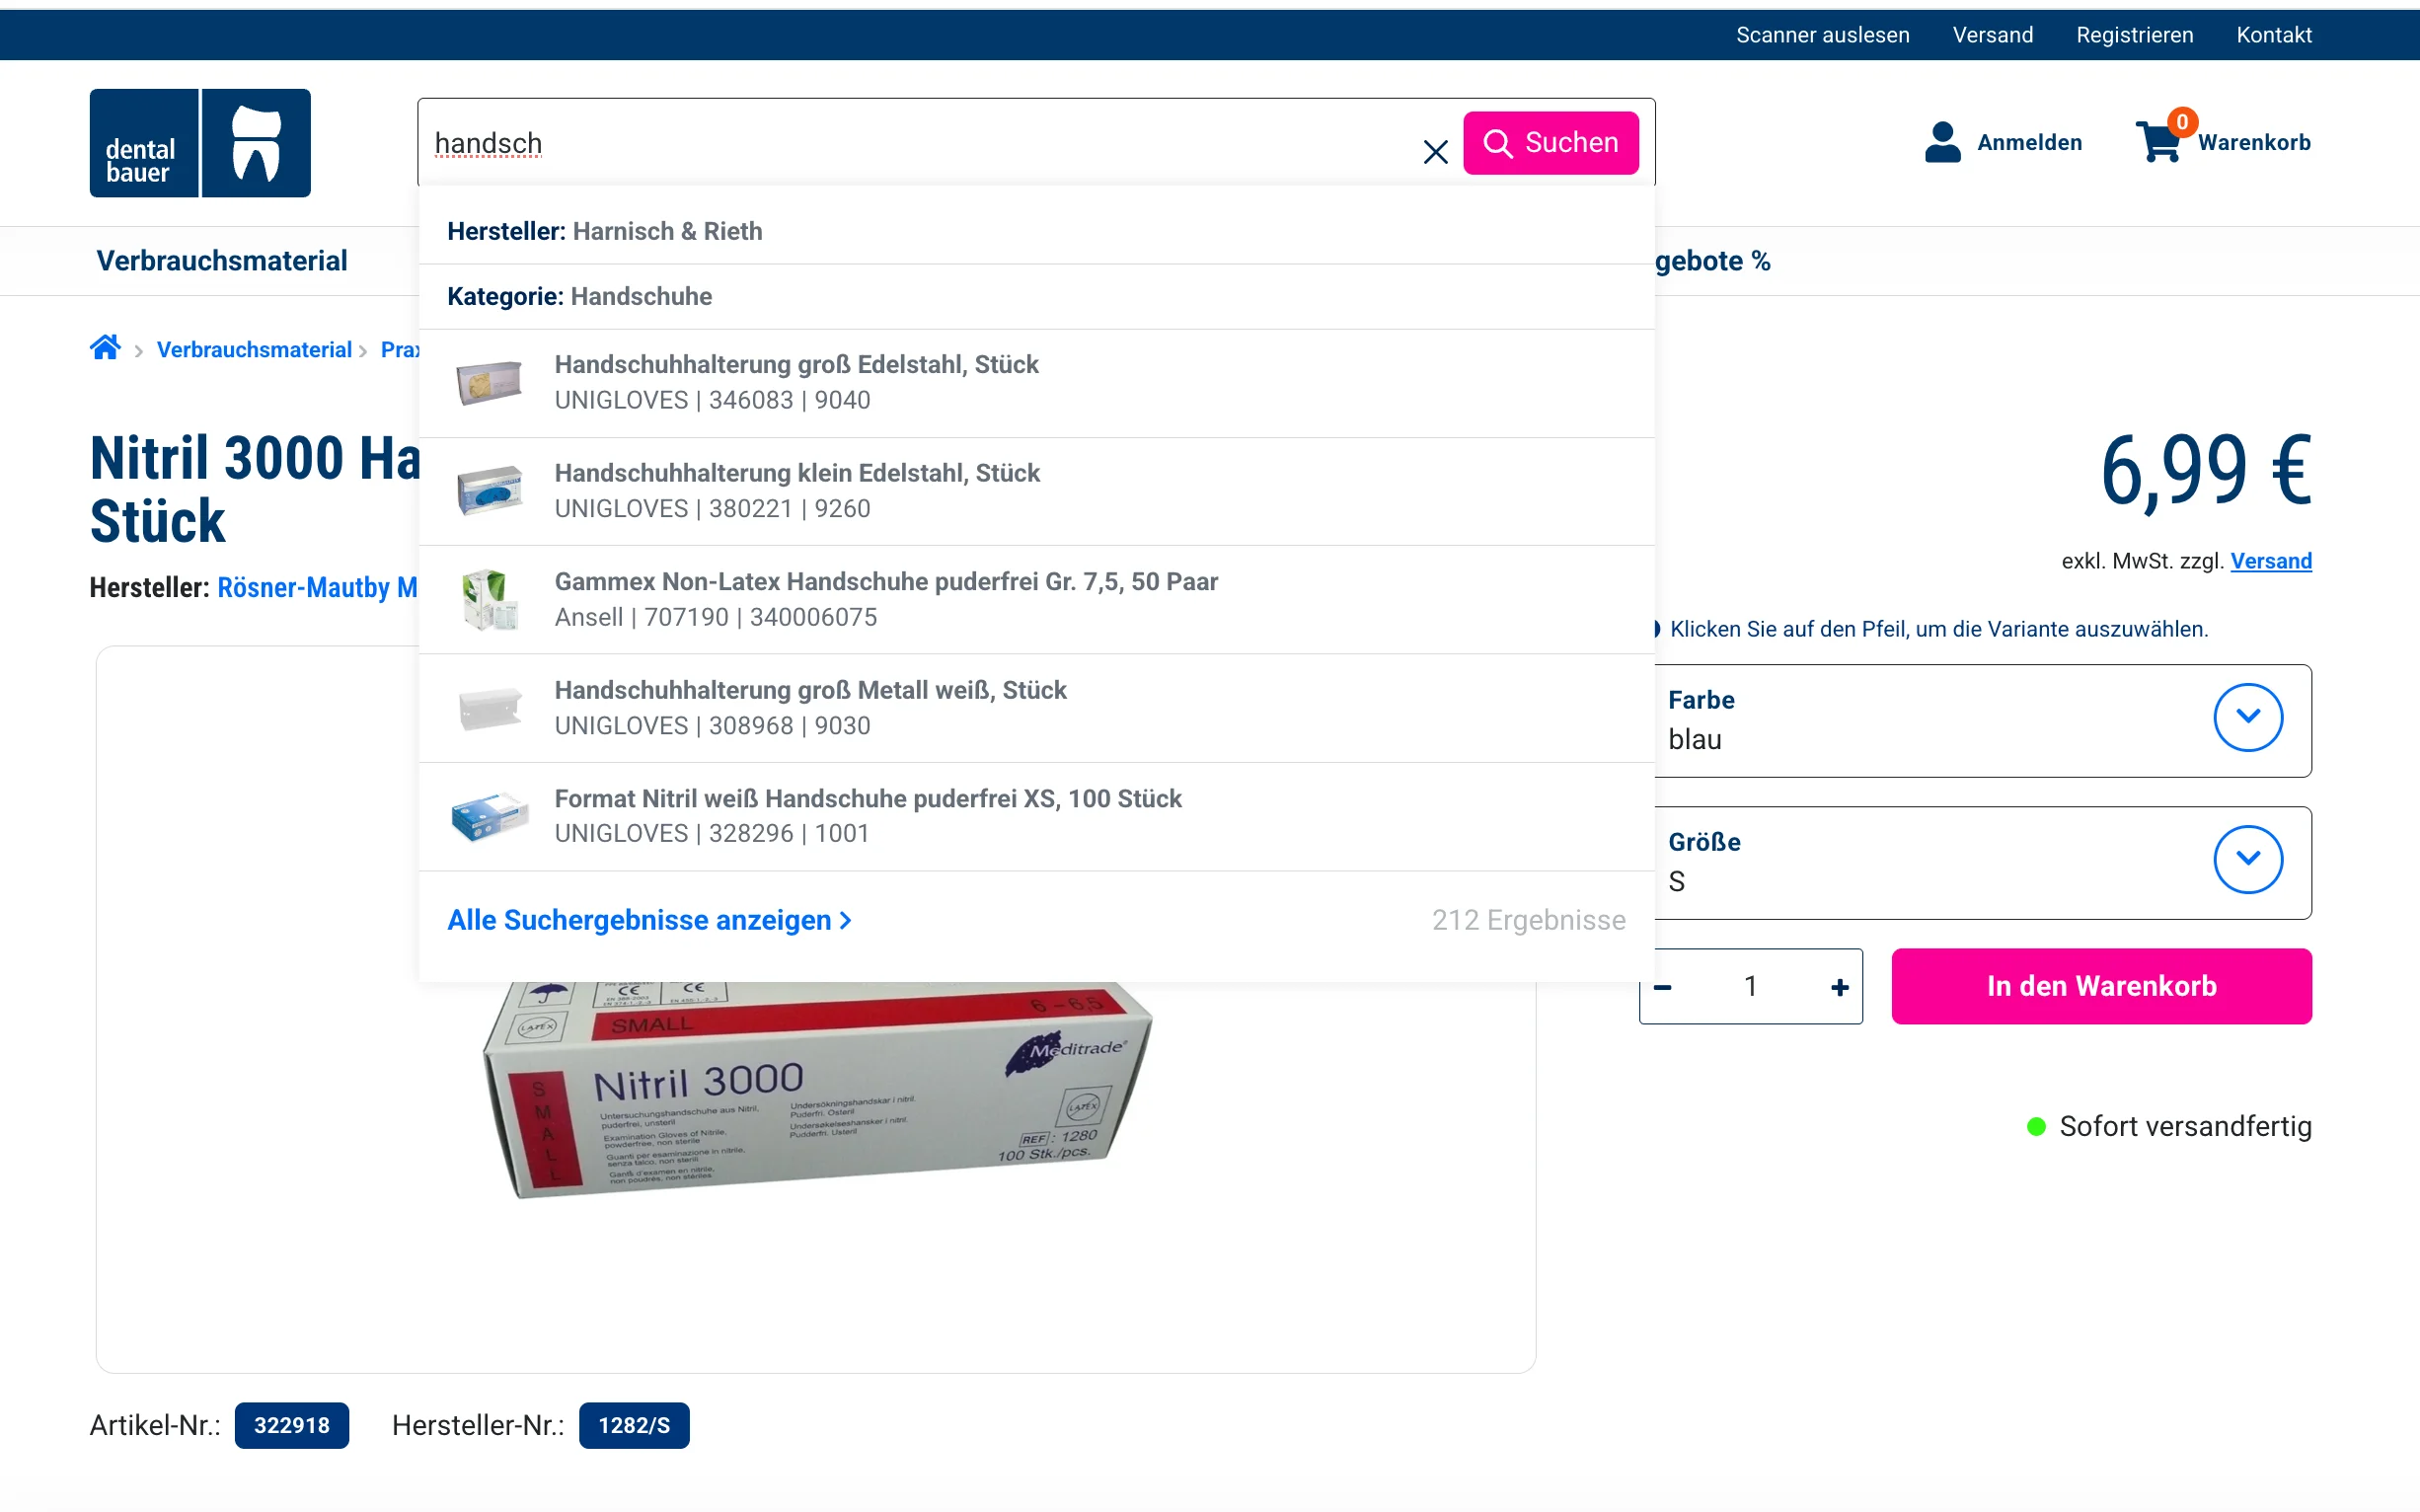Open Versand in the top bar
The height and width of the screenshot is (1512, 2420).
click(1992, 35)
